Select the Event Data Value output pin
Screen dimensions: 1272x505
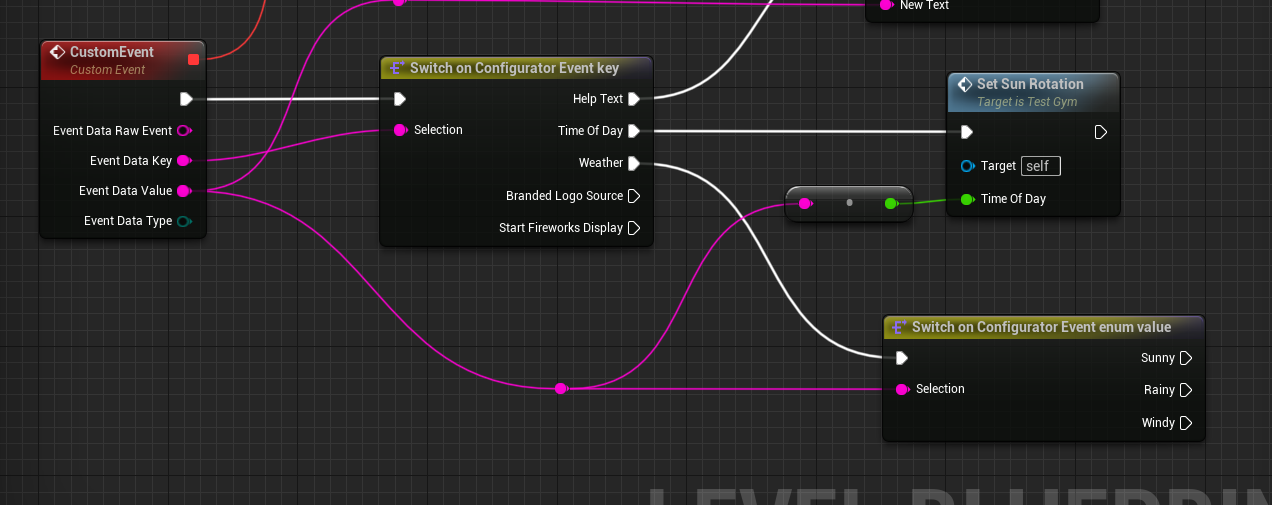184,190
